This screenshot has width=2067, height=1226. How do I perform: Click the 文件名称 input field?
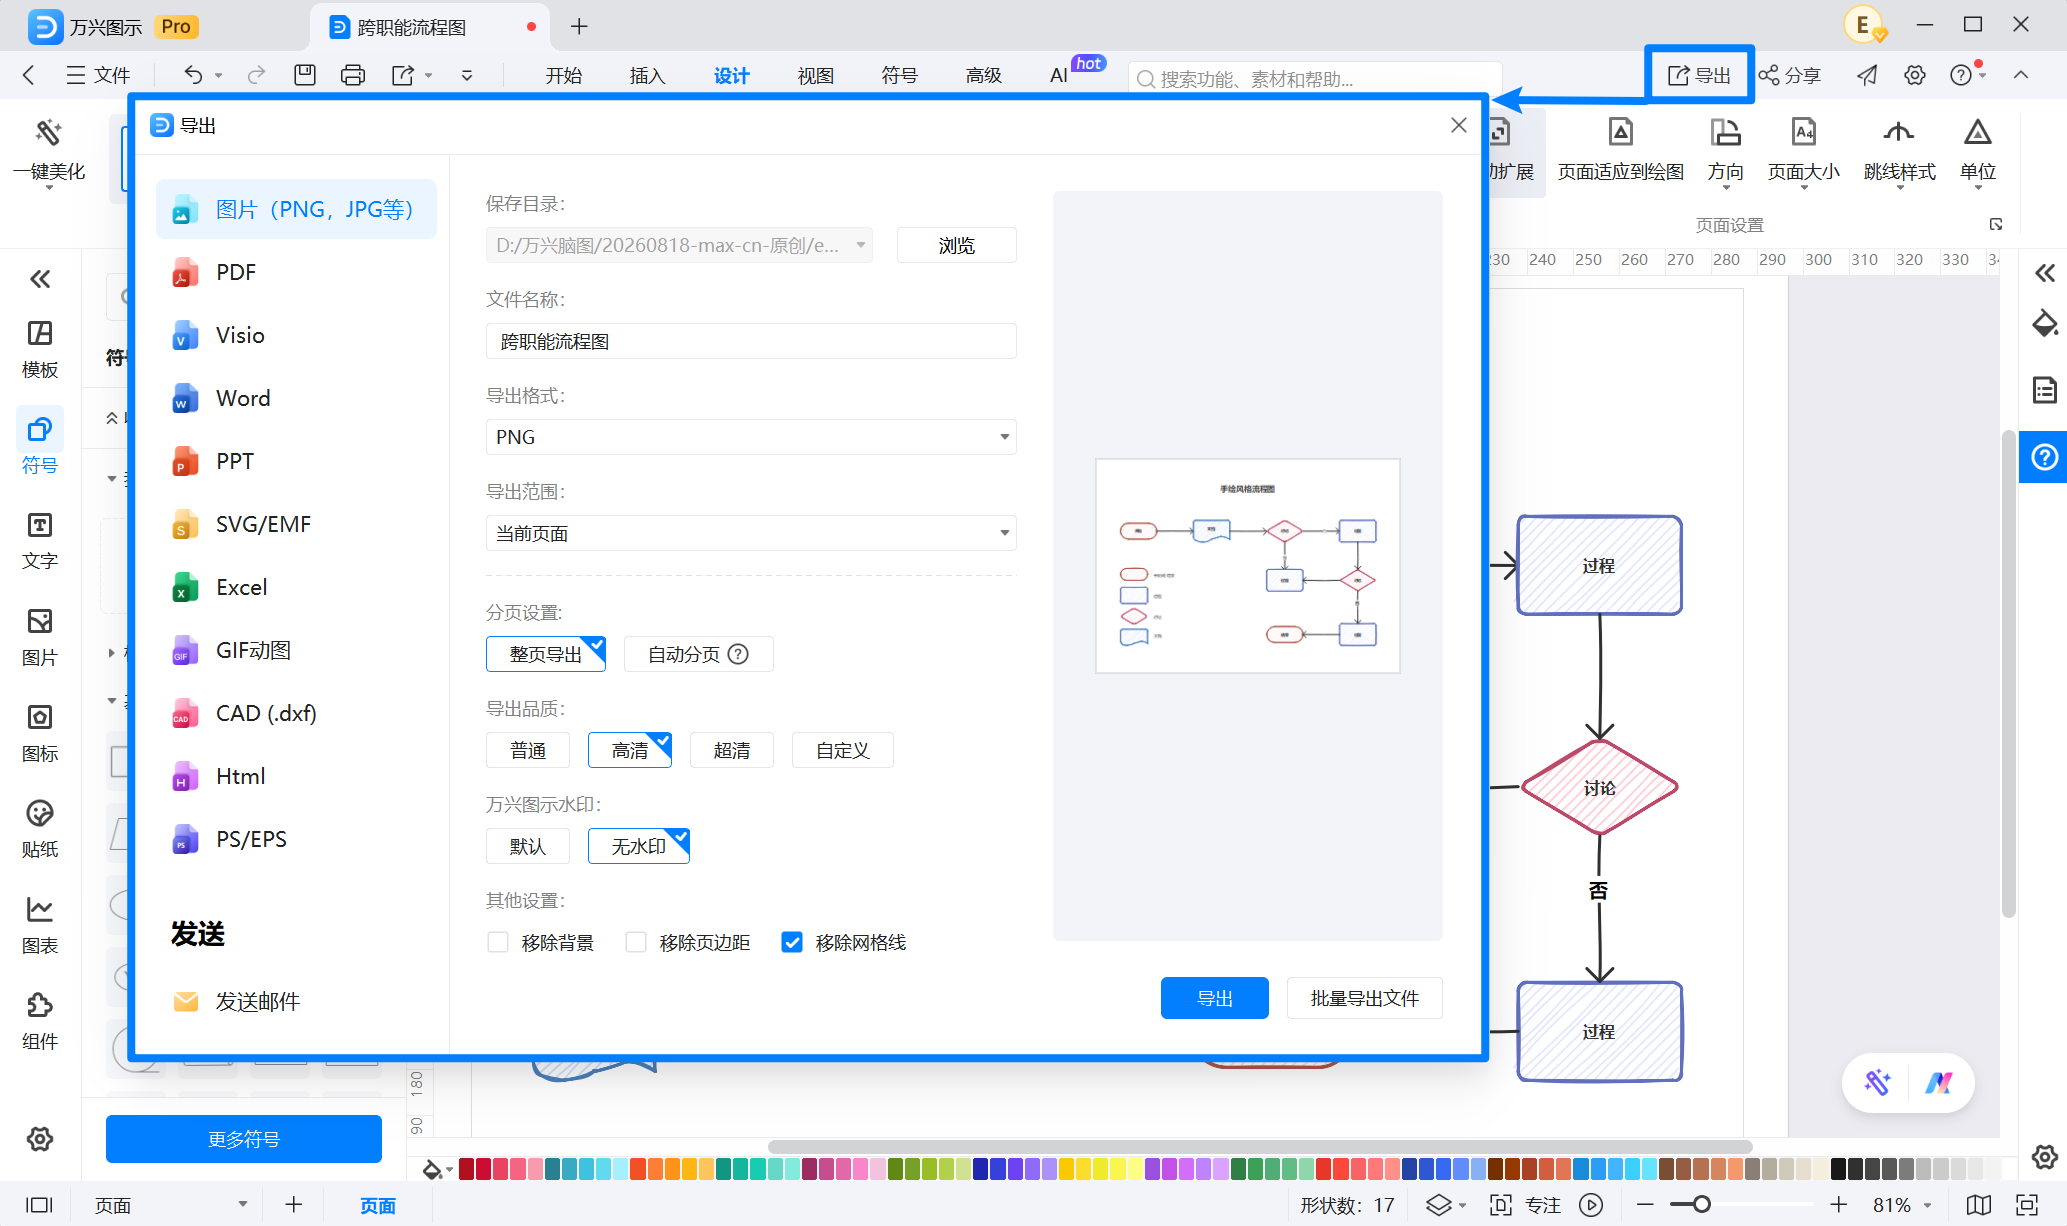coord(751,341)
